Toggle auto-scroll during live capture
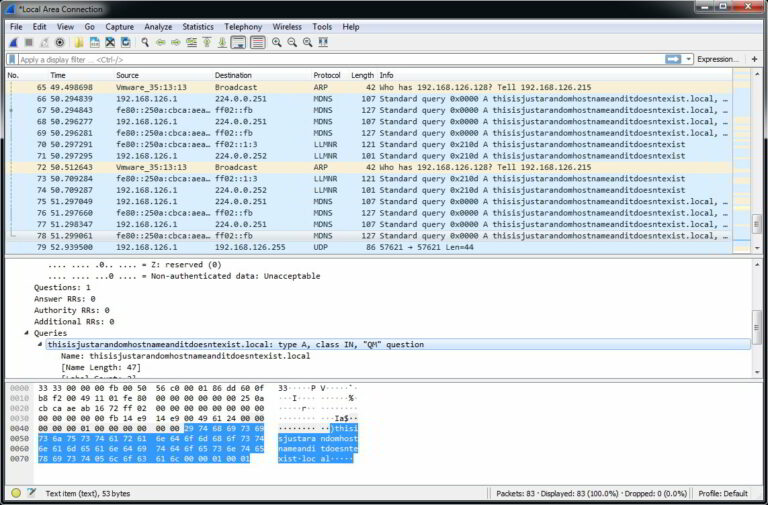This screenshot has width=768, height=505. click(x=238, y=43)
